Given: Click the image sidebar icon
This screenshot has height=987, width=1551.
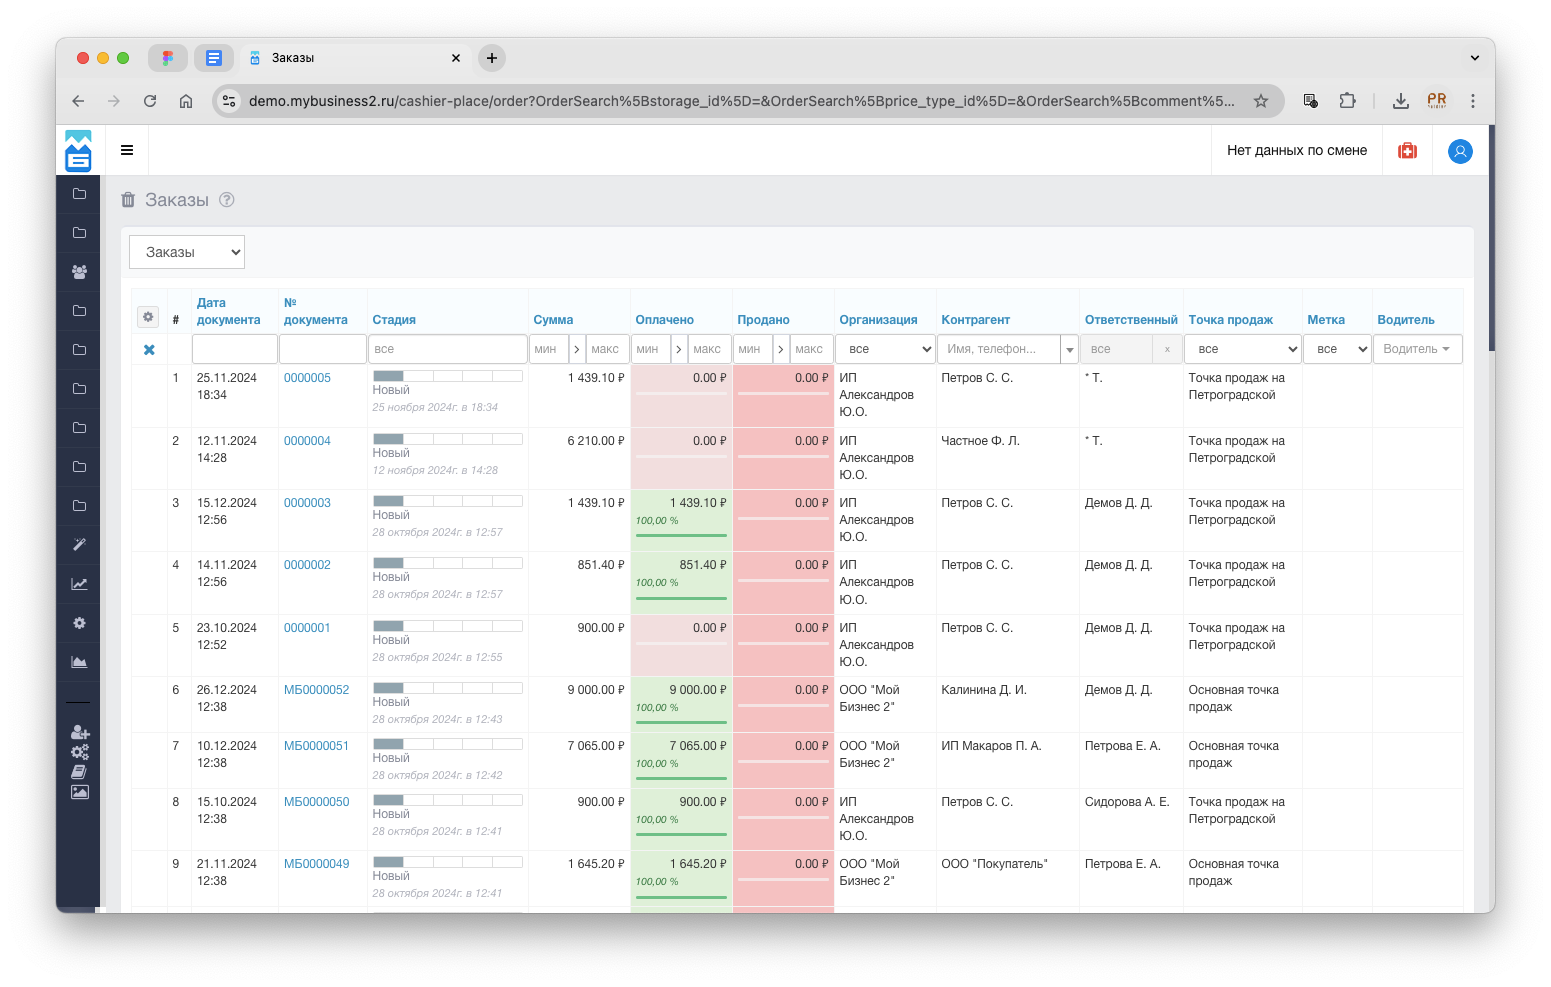Looking at the screenshot, I should point(80,792).
